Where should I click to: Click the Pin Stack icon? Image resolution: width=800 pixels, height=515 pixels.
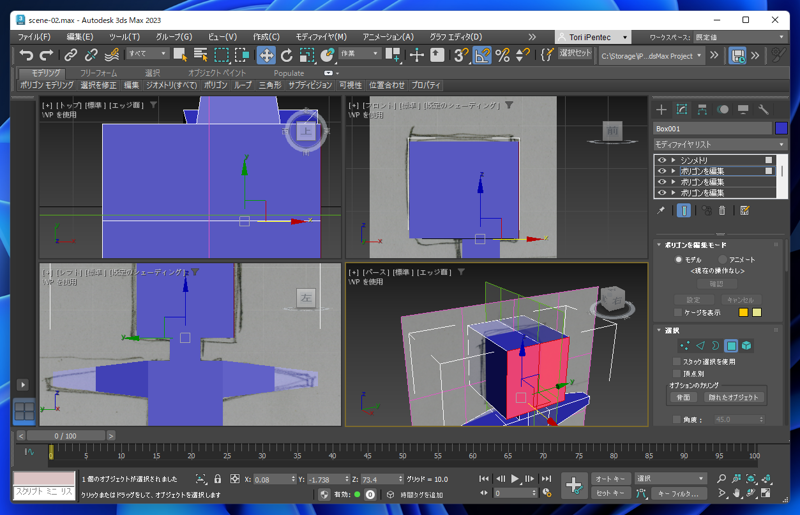coord(661,210)
